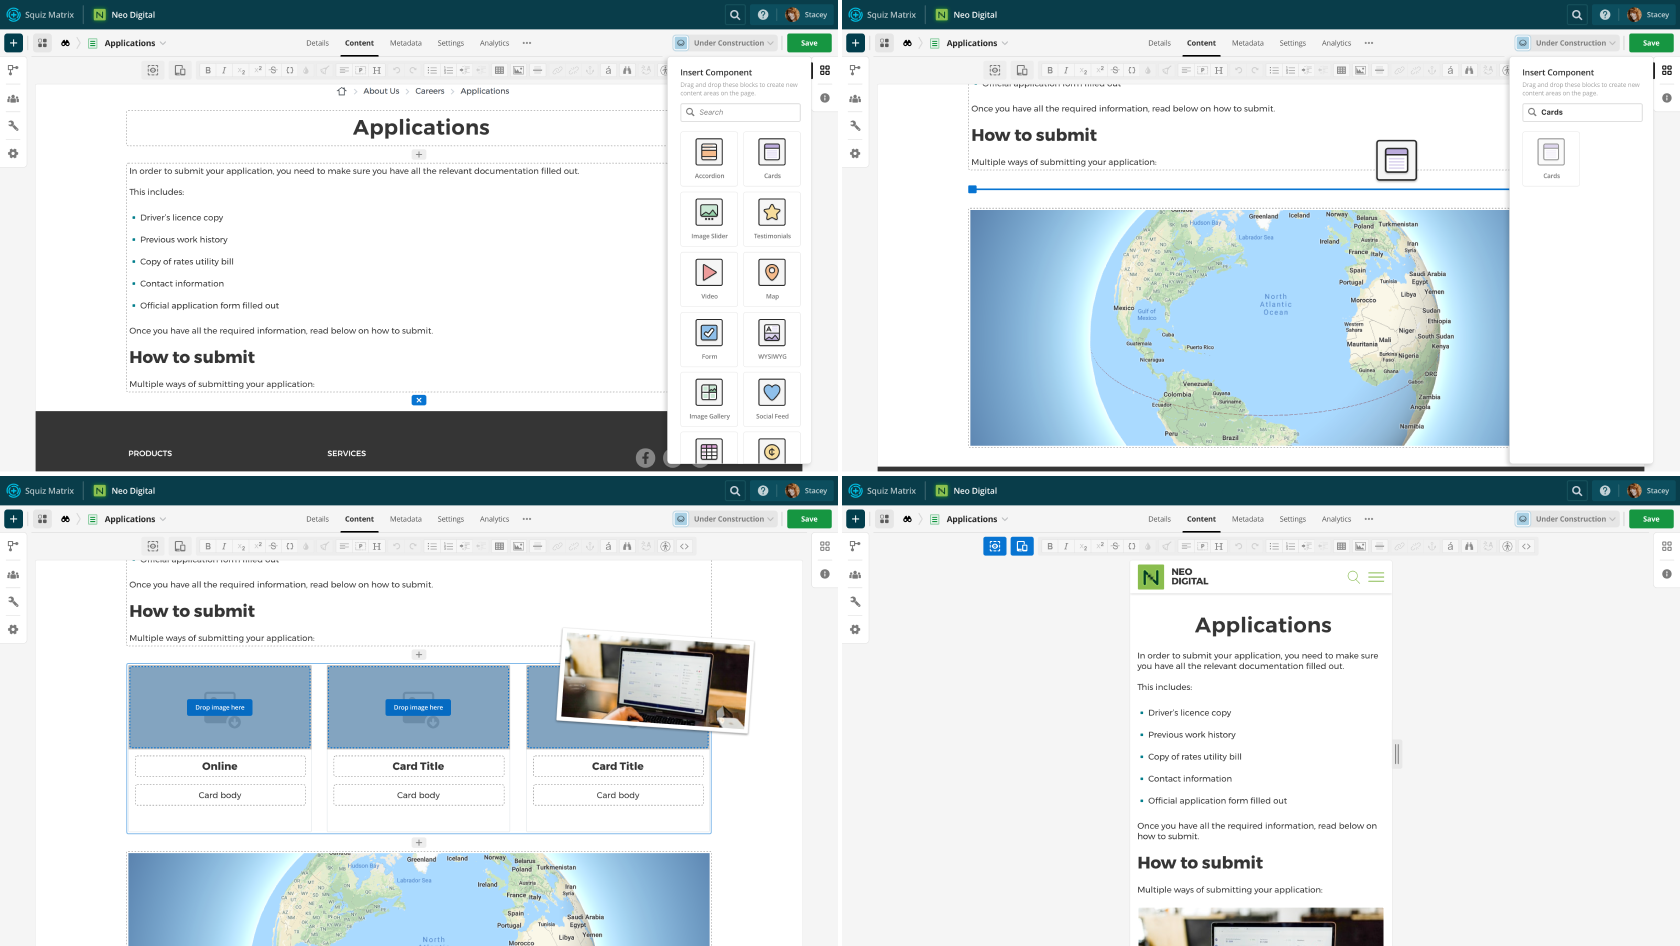This screenshot has height=946, width=1680.
Task: Switch to Details tab in top-left window
Action: (318, 43)
